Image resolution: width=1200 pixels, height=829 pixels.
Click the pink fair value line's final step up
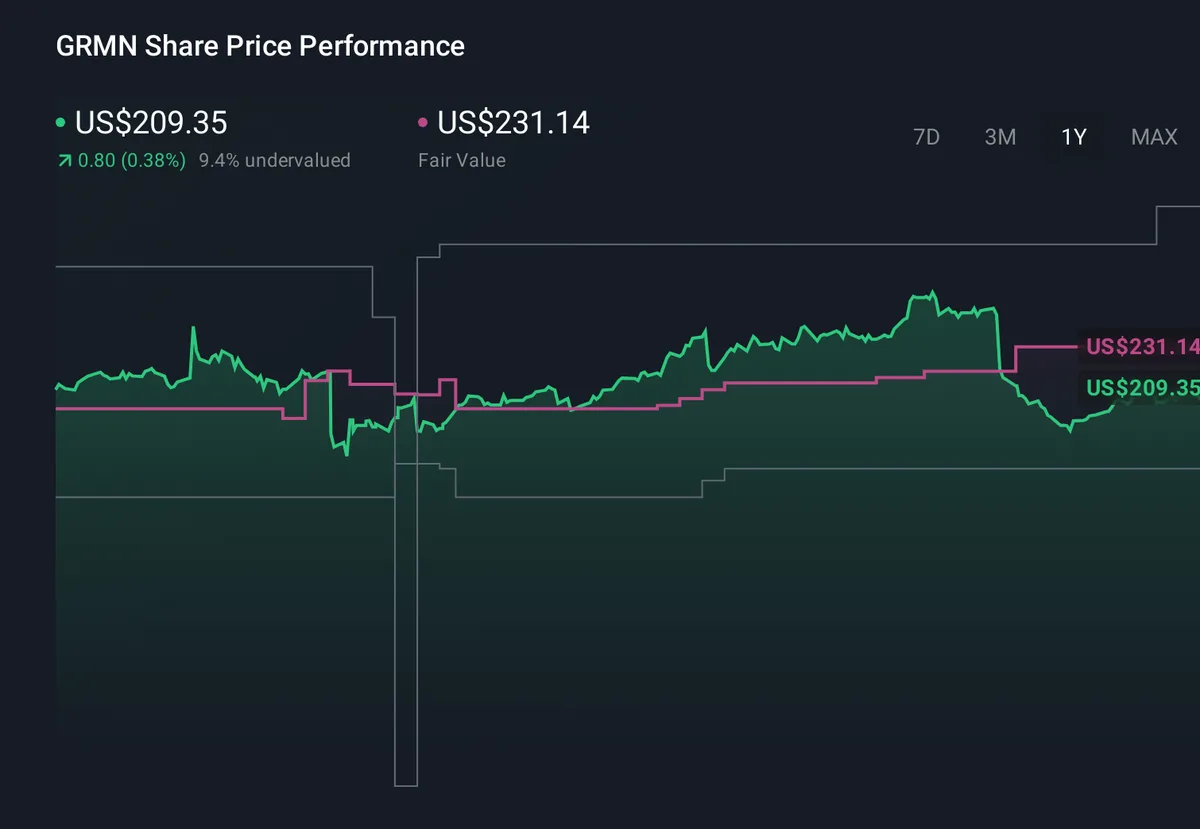click(1015, 358)
